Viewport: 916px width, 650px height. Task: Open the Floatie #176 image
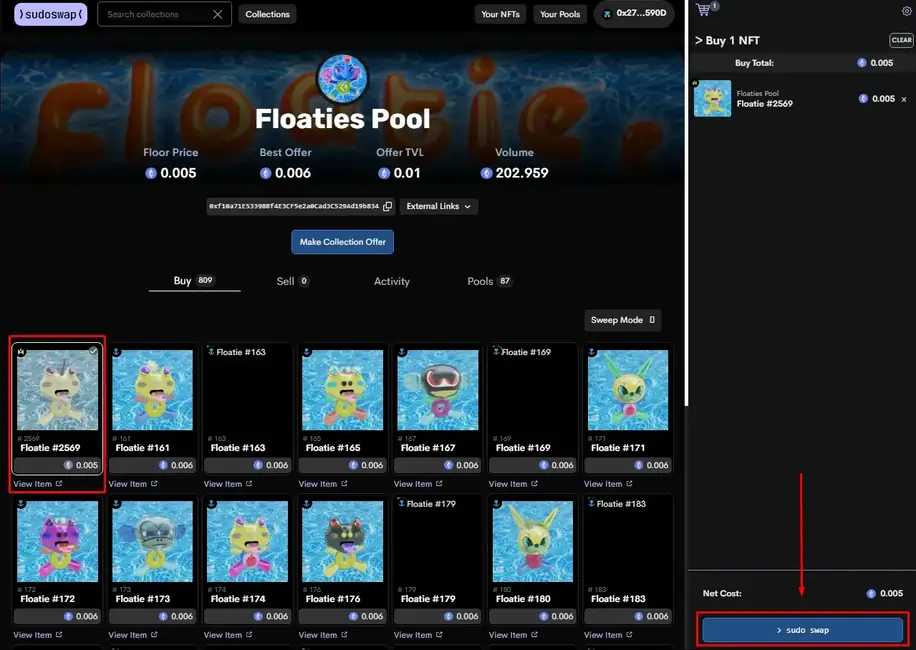click(x=343, y=541)
